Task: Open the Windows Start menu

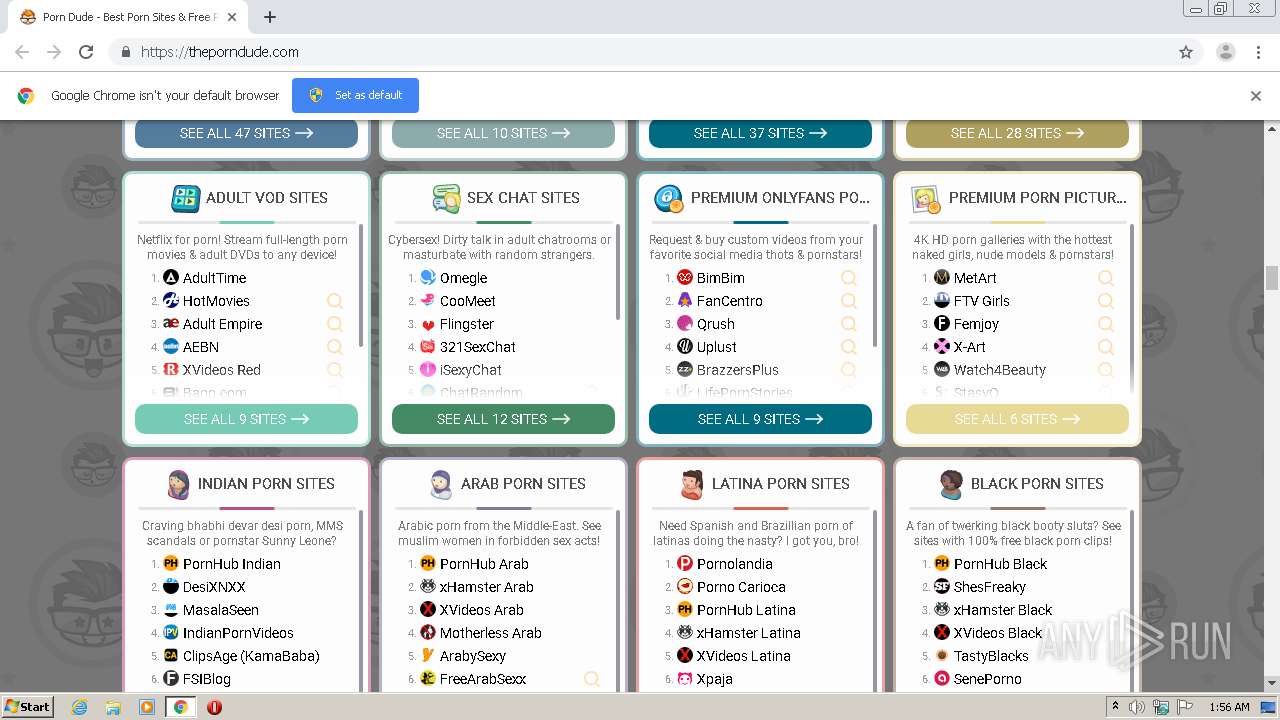Action: [x=27, y=707]
